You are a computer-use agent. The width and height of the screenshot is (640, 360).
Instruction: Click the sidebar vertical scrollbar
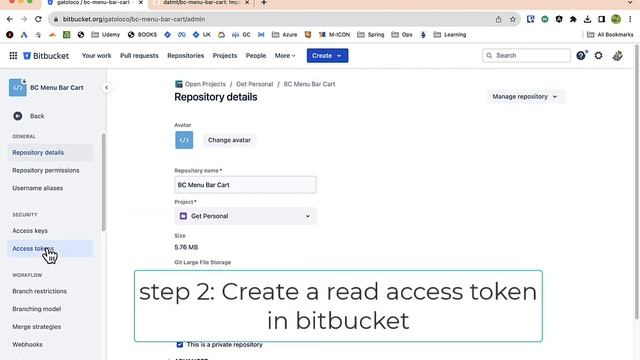click(x=103, y=182)
